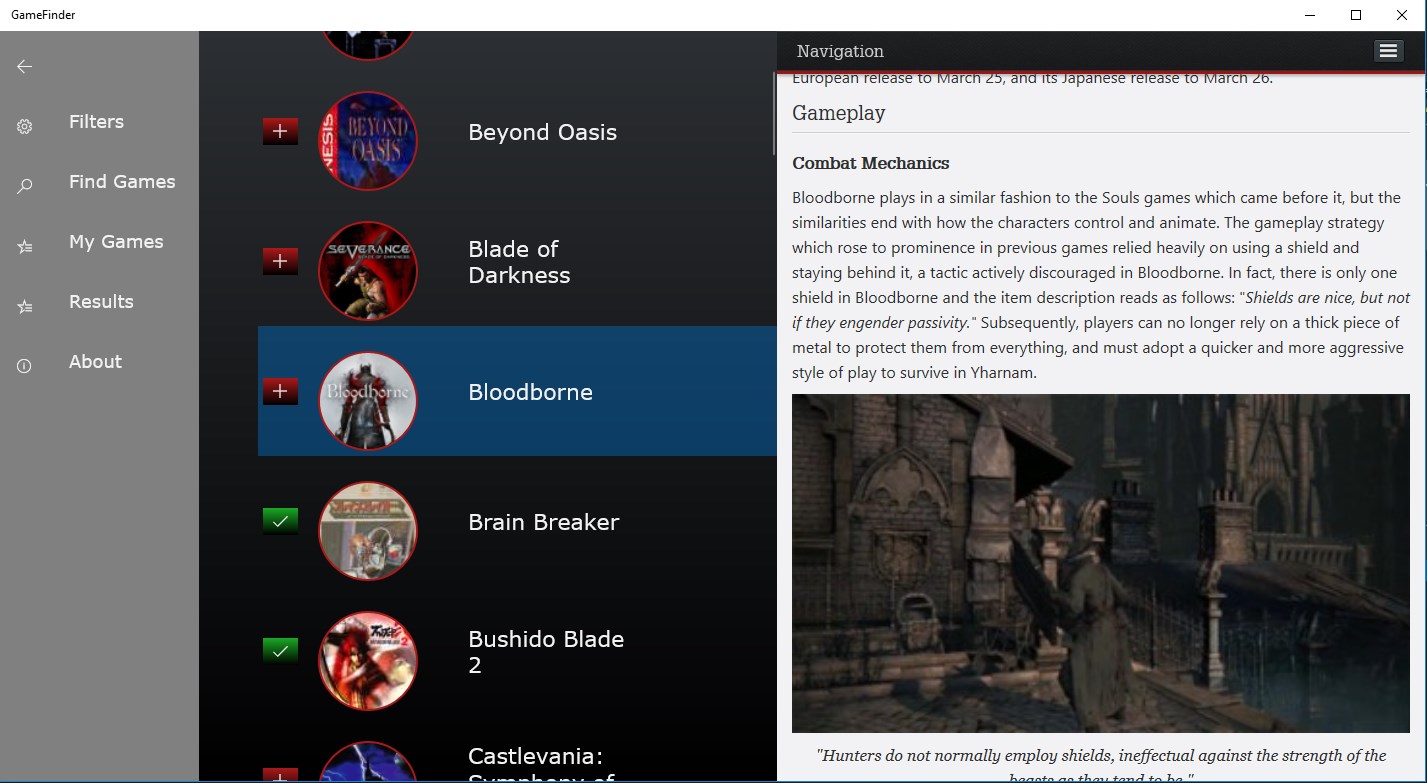Select the Bushido Blade 2 title
The image size is (1427, 783).
click(546, 652)
